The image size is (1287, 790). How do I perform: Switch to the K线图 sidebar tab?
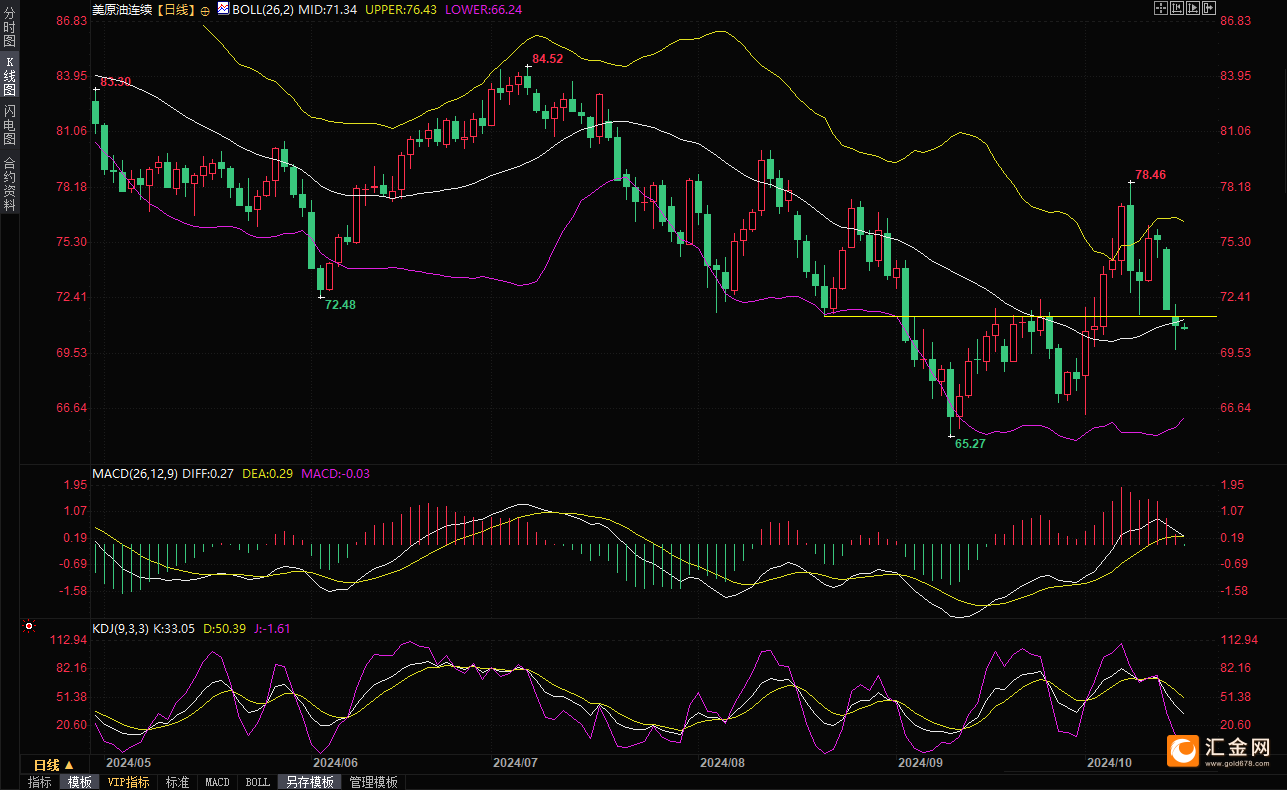(9, 76)
